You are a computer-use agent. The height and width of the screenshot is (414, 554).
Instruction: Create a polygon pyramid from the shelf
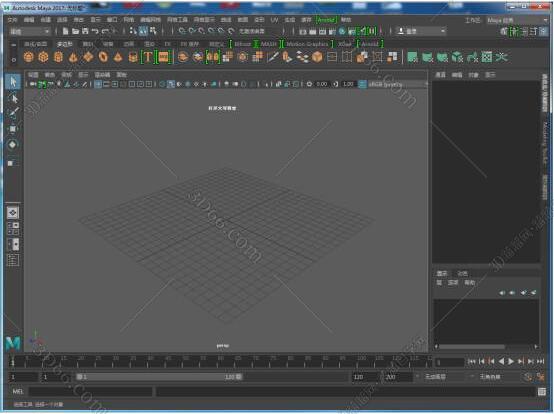click(x=118, y=57)
